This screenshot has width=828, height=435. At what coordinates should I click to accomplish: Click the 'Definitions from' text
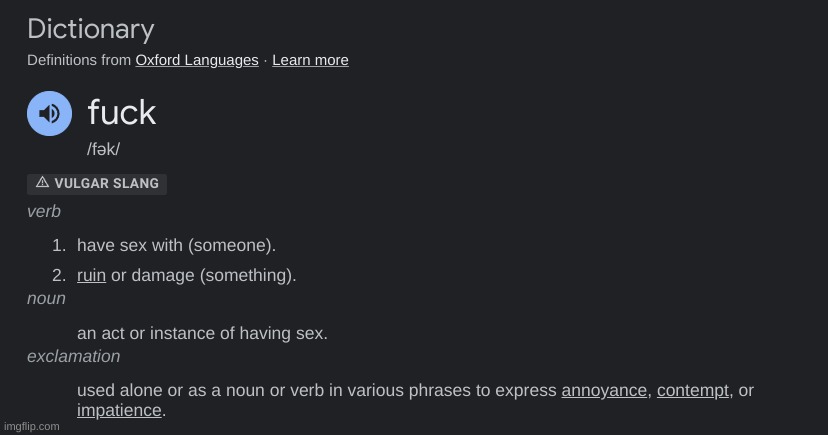coord(79,60)
